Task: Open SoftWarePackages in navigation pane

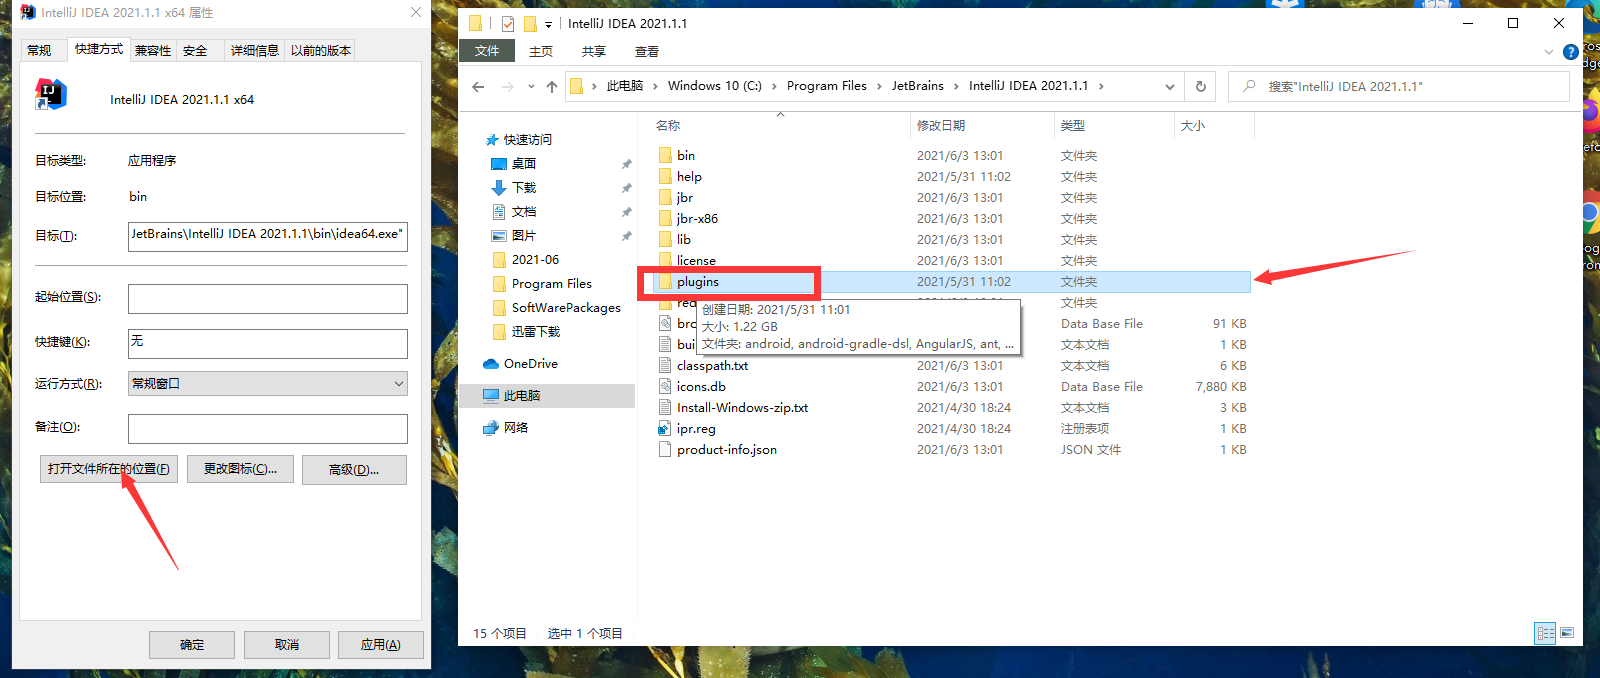Action: (556, 308)
